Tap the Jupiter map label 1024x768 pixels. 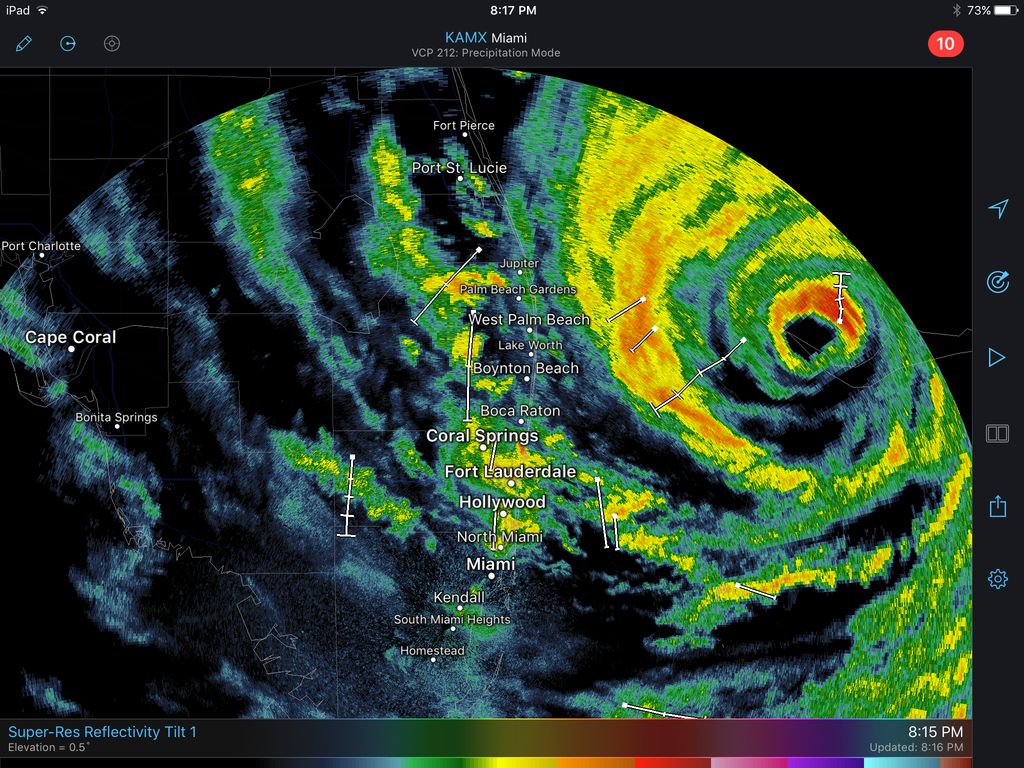[x=519, y=263]
